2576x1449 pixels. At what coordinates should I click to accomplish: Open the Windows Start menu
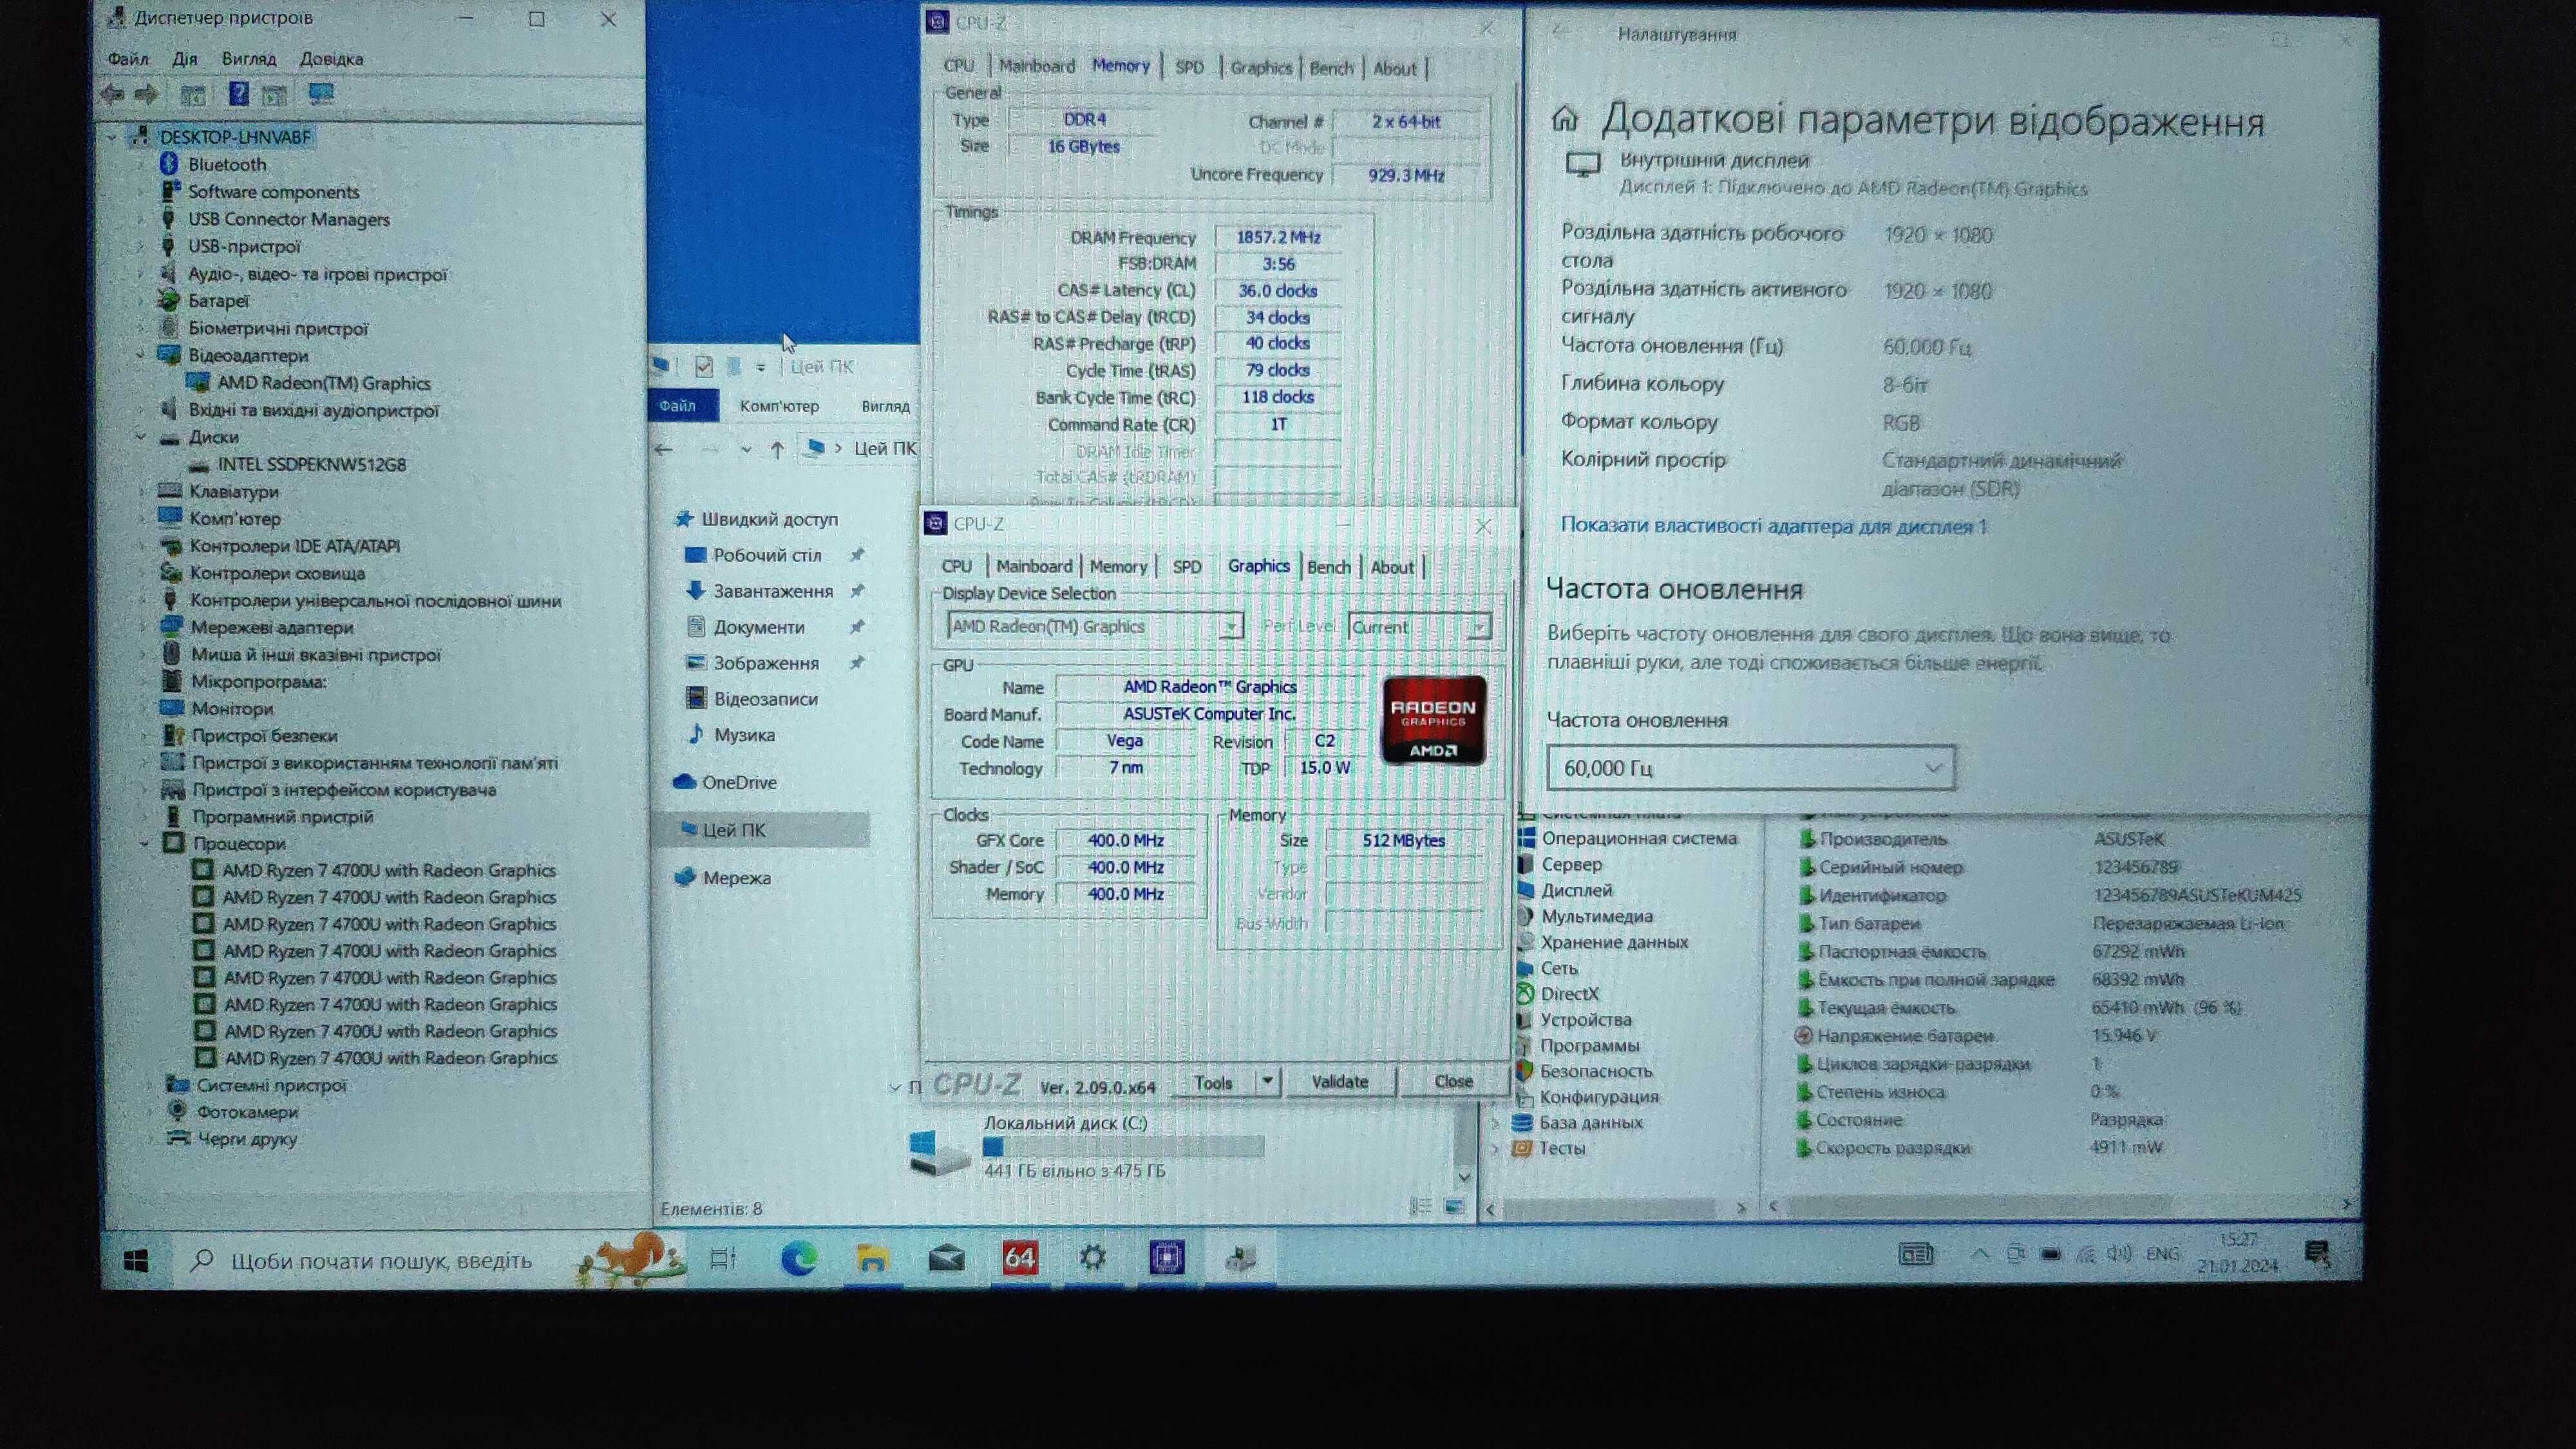(x=137, y=1260)
